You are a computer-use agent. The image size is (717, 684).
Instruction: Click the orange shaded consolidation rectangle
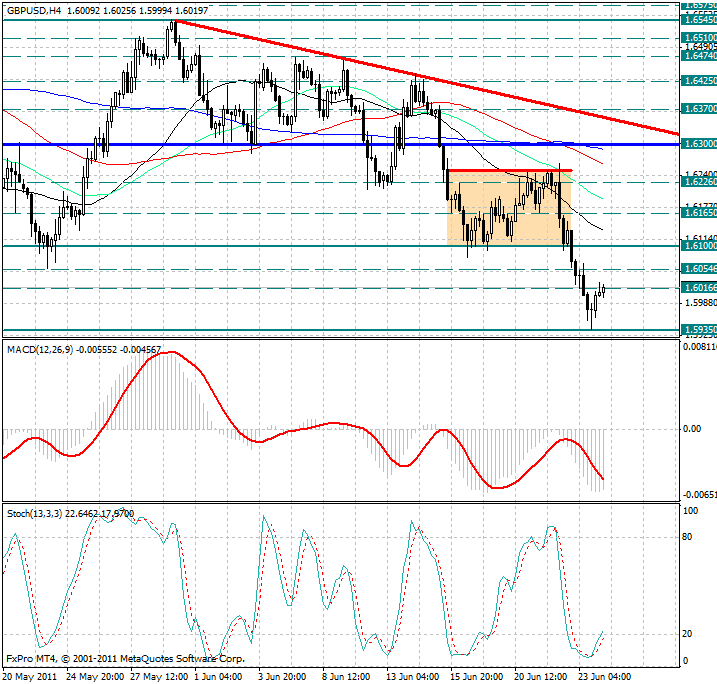[x=500, y=215]
